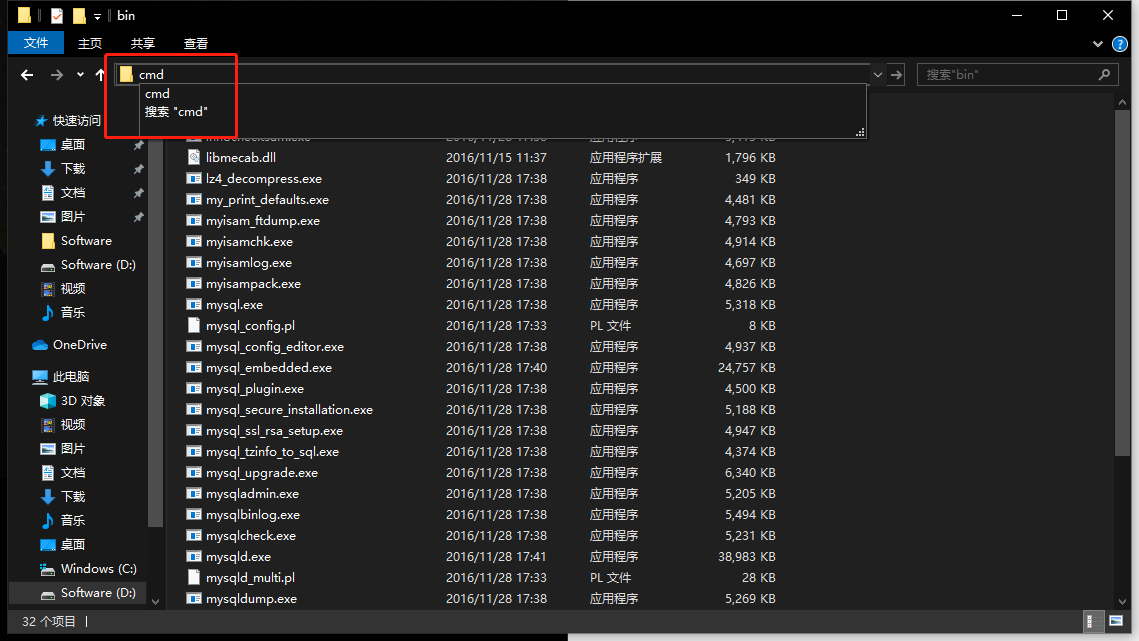
Task: Open Software (D:) in quick access
Action: click(x=98, y=265)
